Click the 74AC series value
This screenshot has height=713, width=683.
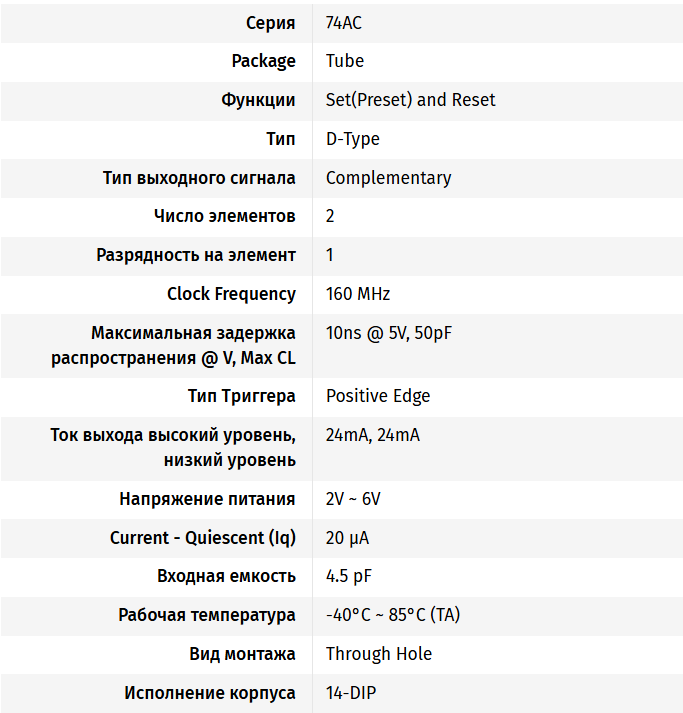[x=346, y=22]
